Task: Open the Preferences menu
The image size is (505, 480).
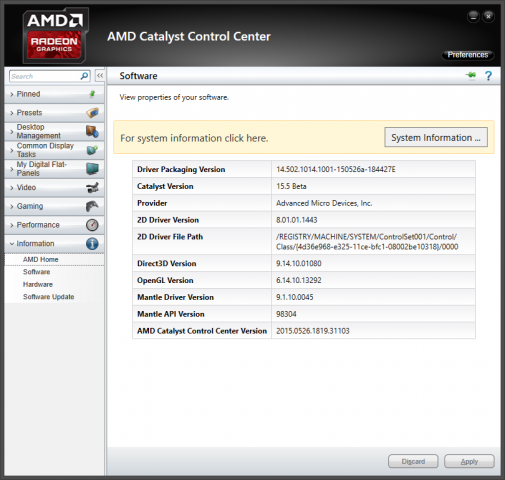Action: (x=468, y=55)
